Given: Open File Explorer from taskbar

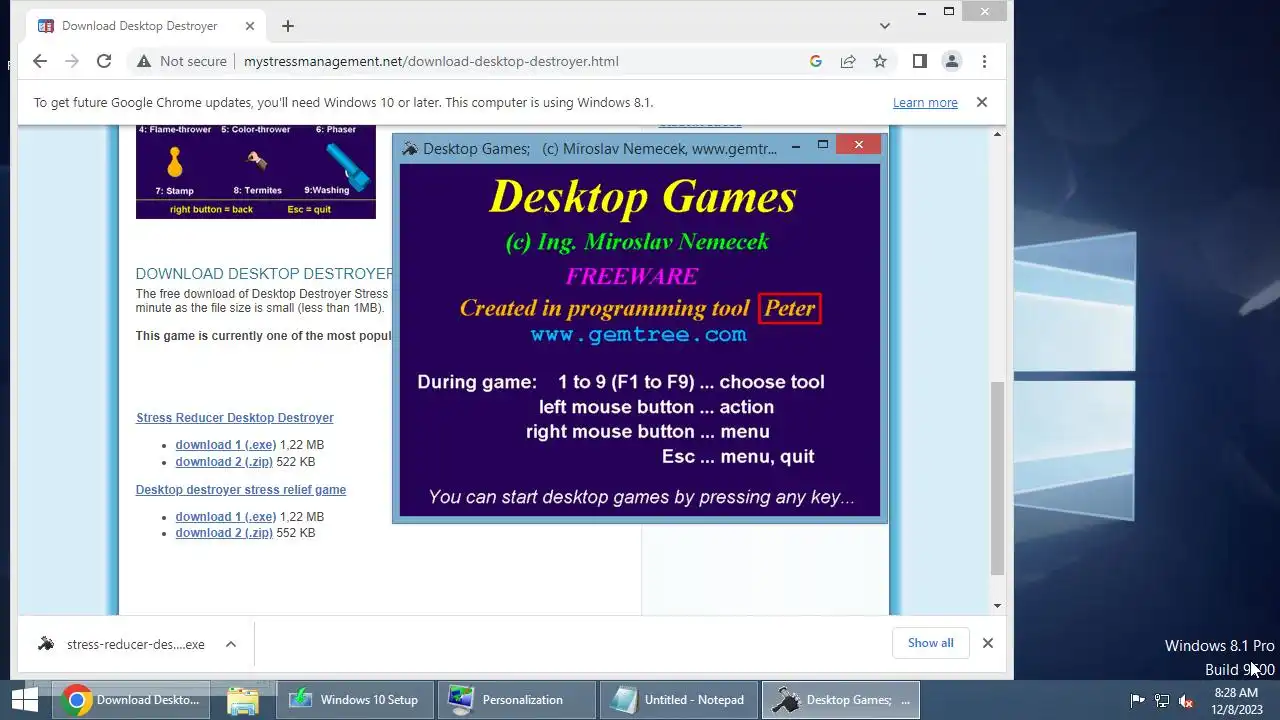Looking at the screenshot, I should point(243,700).
